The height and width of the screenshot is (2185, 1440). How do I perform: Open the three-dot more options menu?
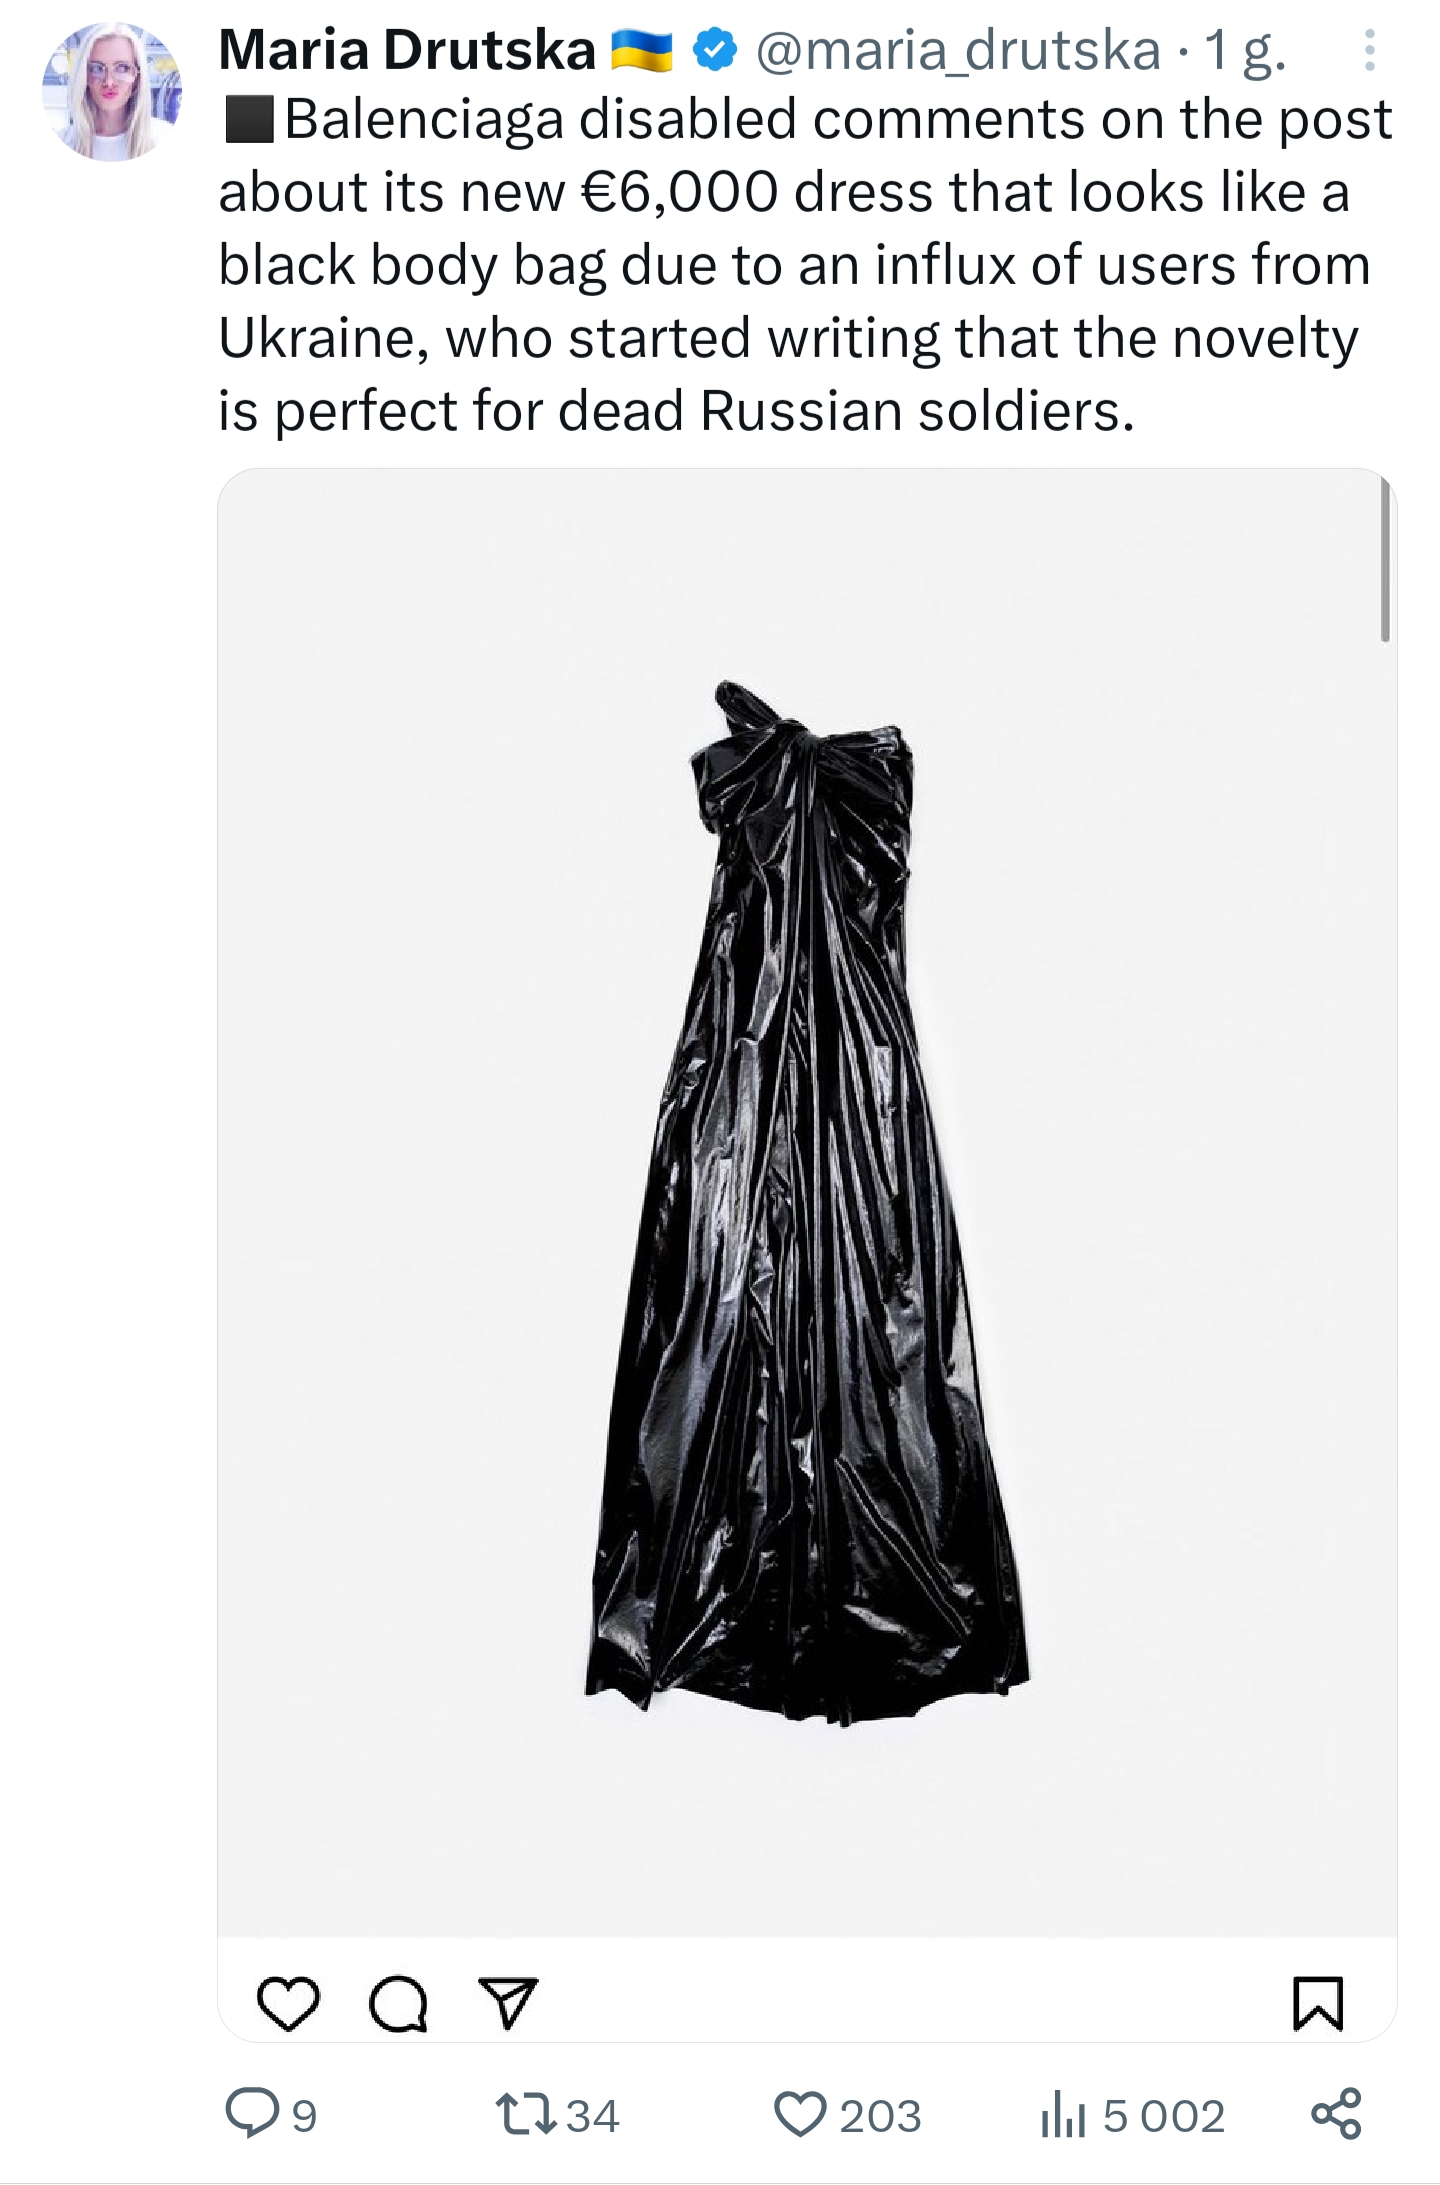pyautogui.click(x=1369, y=50)
